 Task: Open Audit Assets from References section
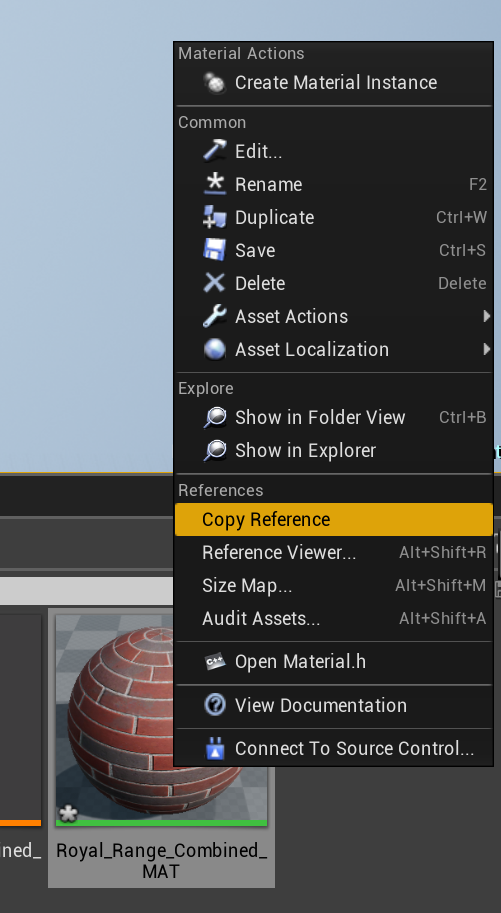coord(334,618)
